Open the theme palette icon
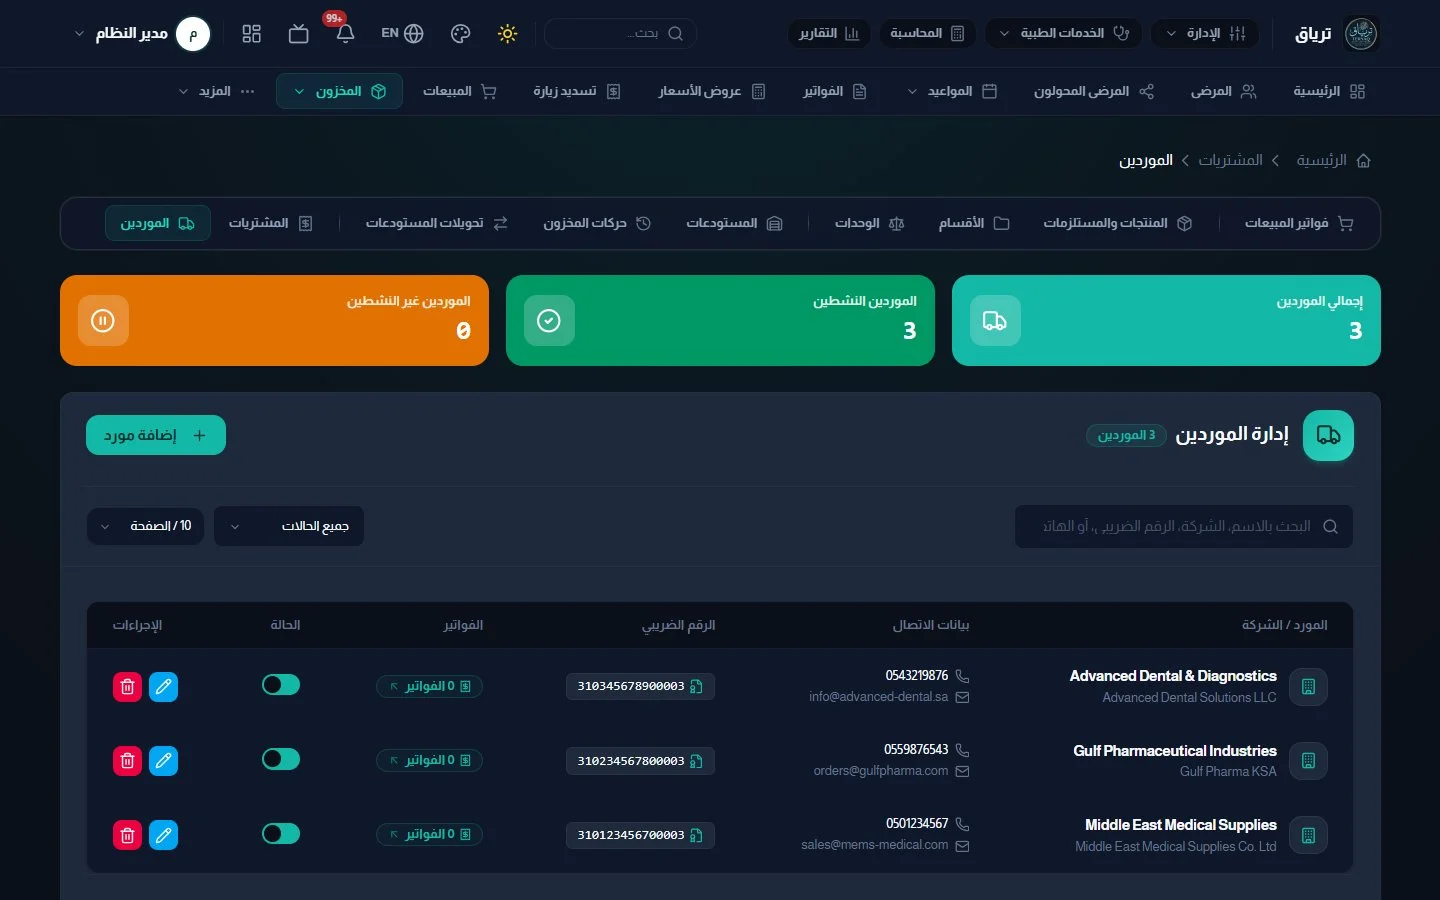The width and height of the screenshot is (1440, 900). pyautogui.click(x=460, y=33)
